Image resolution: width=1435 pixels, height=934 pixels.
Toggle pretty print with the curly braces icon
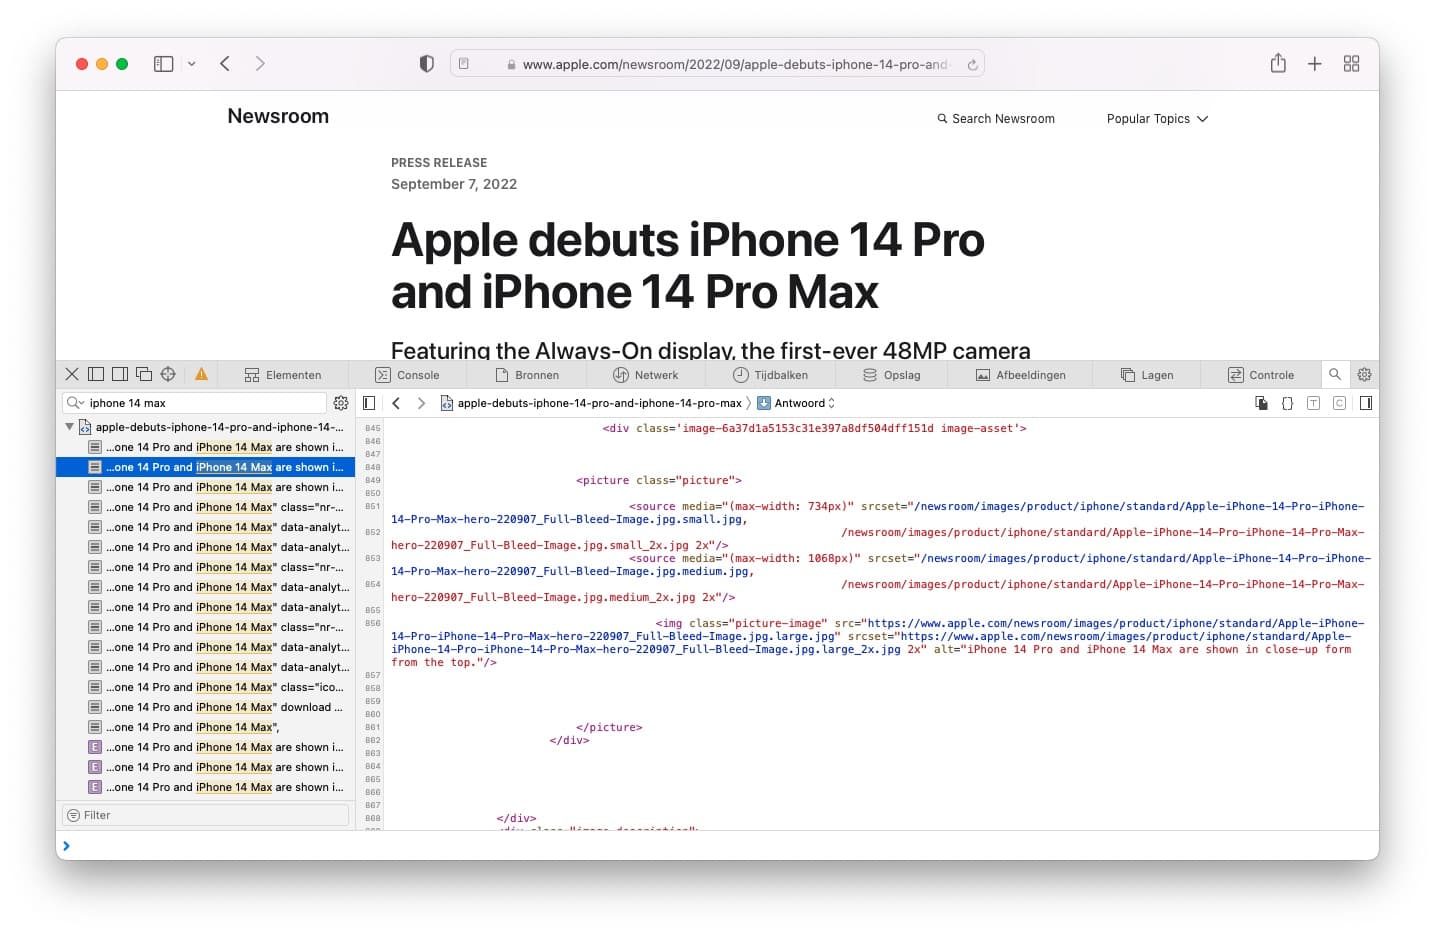(1287, 403)
